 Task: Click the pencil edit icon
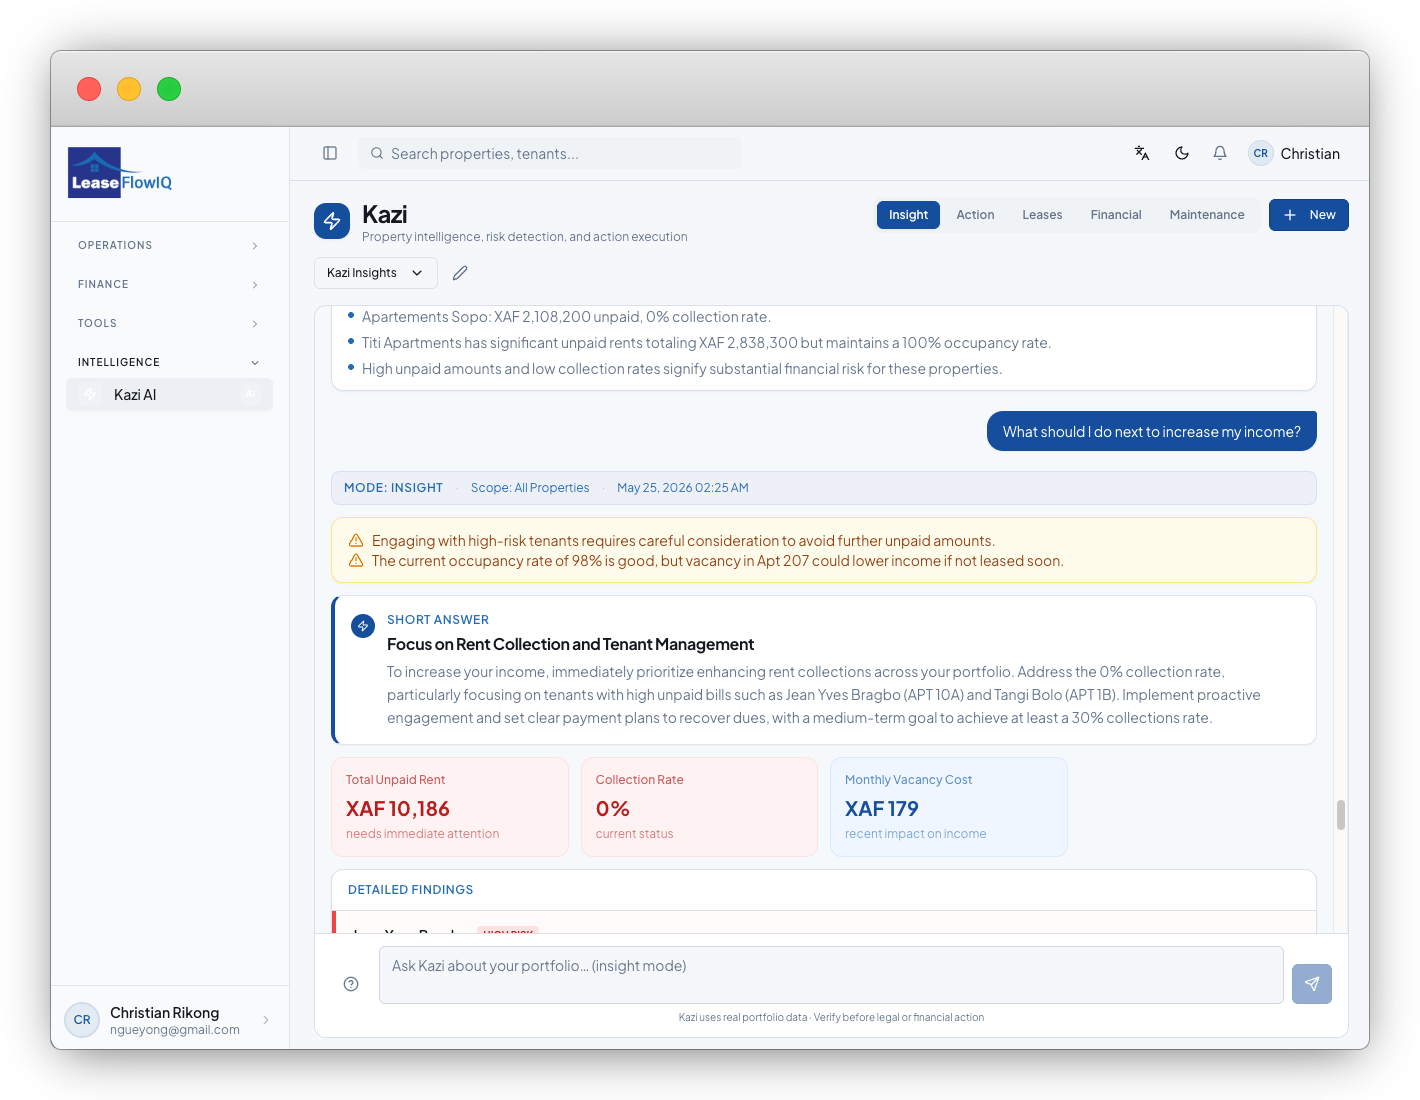[x=460, y=273]
